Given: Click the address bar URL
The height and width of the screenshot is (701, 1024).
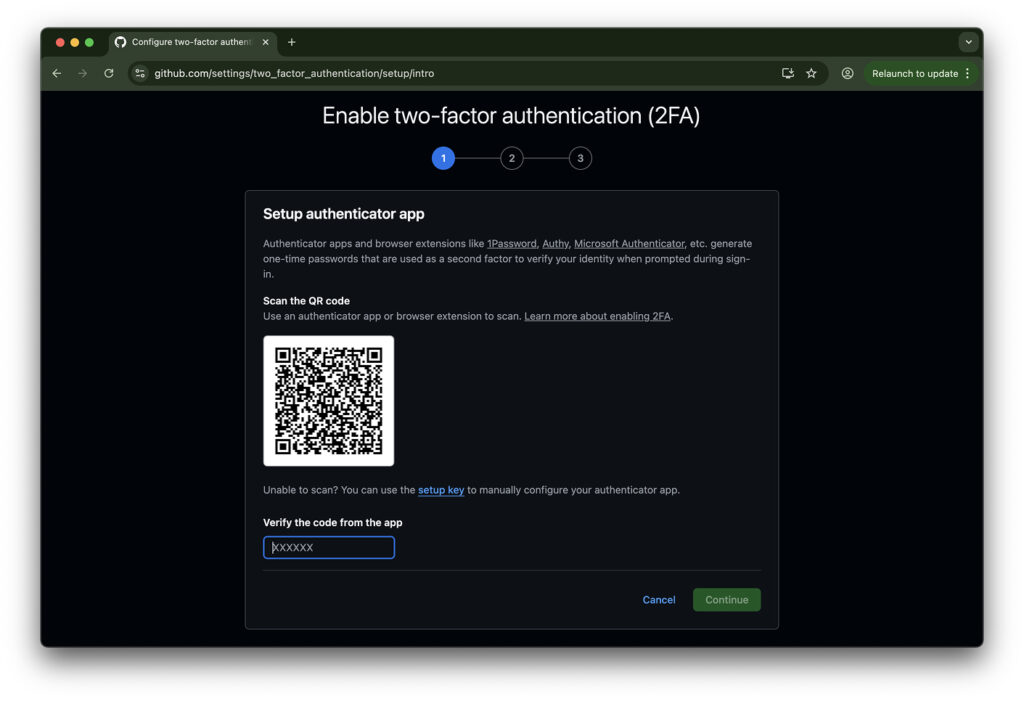Looking at the screenshot, I should (x=294, y=73).
